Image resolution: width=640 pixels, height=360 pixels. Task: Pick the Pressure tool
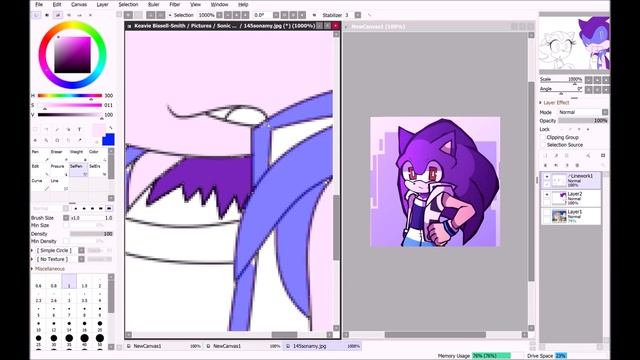point(58,170)
